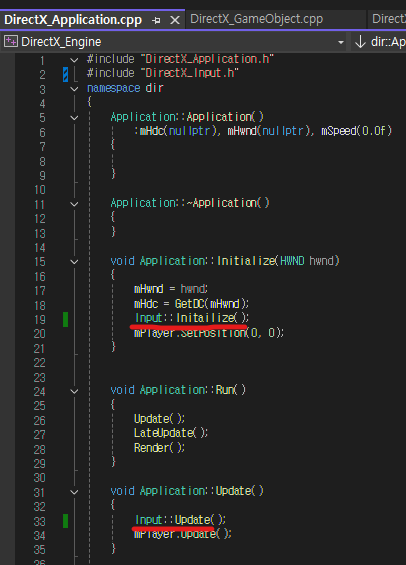Select the DirectX_Application.cpp tab
This screenshot has height=565, width=406.
coord(73,20)
